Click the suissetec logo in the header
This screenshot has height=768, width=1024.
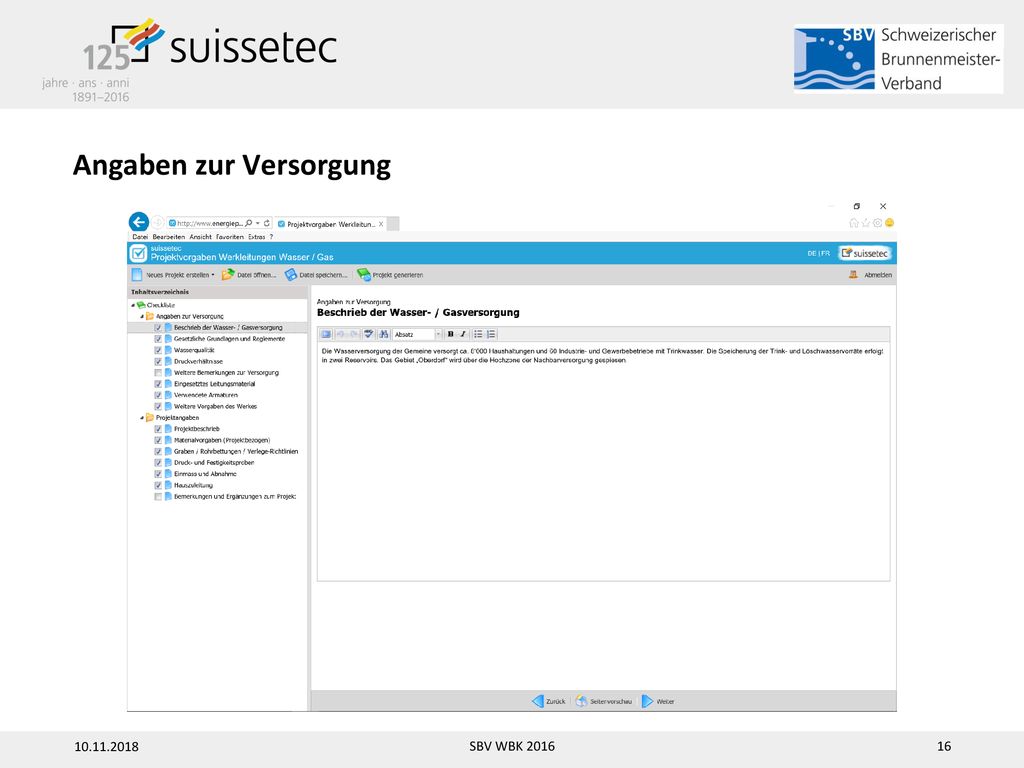click(865, 253)
